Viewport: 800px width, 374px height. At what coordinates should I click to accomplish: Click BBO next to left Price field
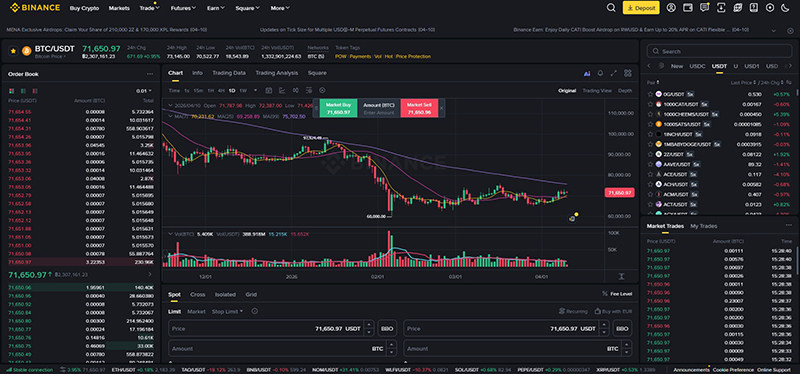point(387,329)
